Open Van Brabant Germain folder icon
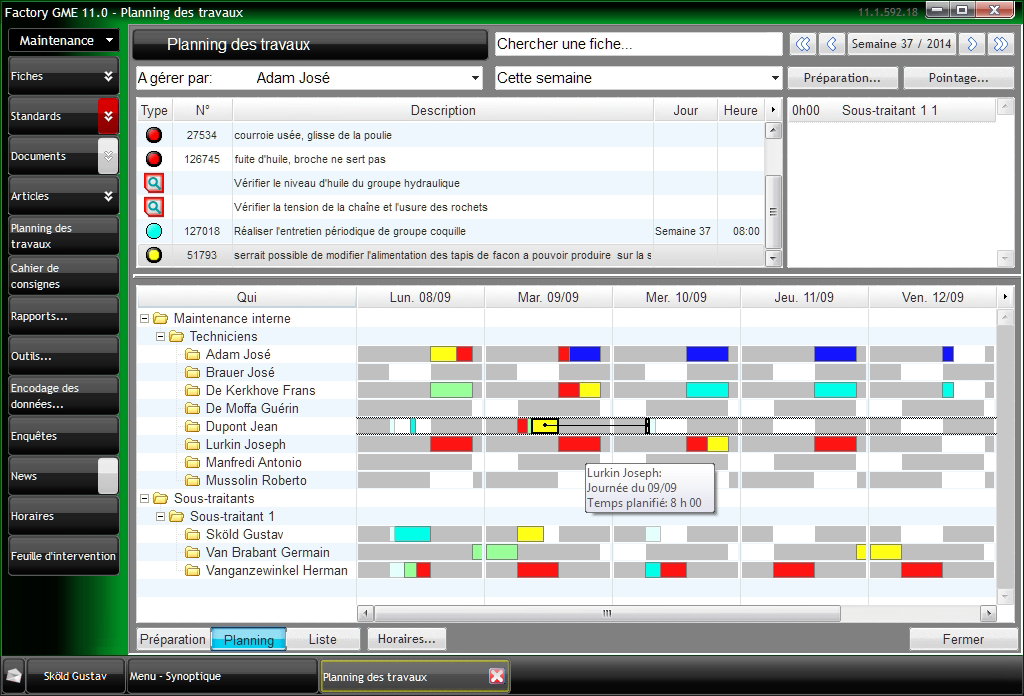Viewport: 1024px width, 696px height. coord(192,552)
